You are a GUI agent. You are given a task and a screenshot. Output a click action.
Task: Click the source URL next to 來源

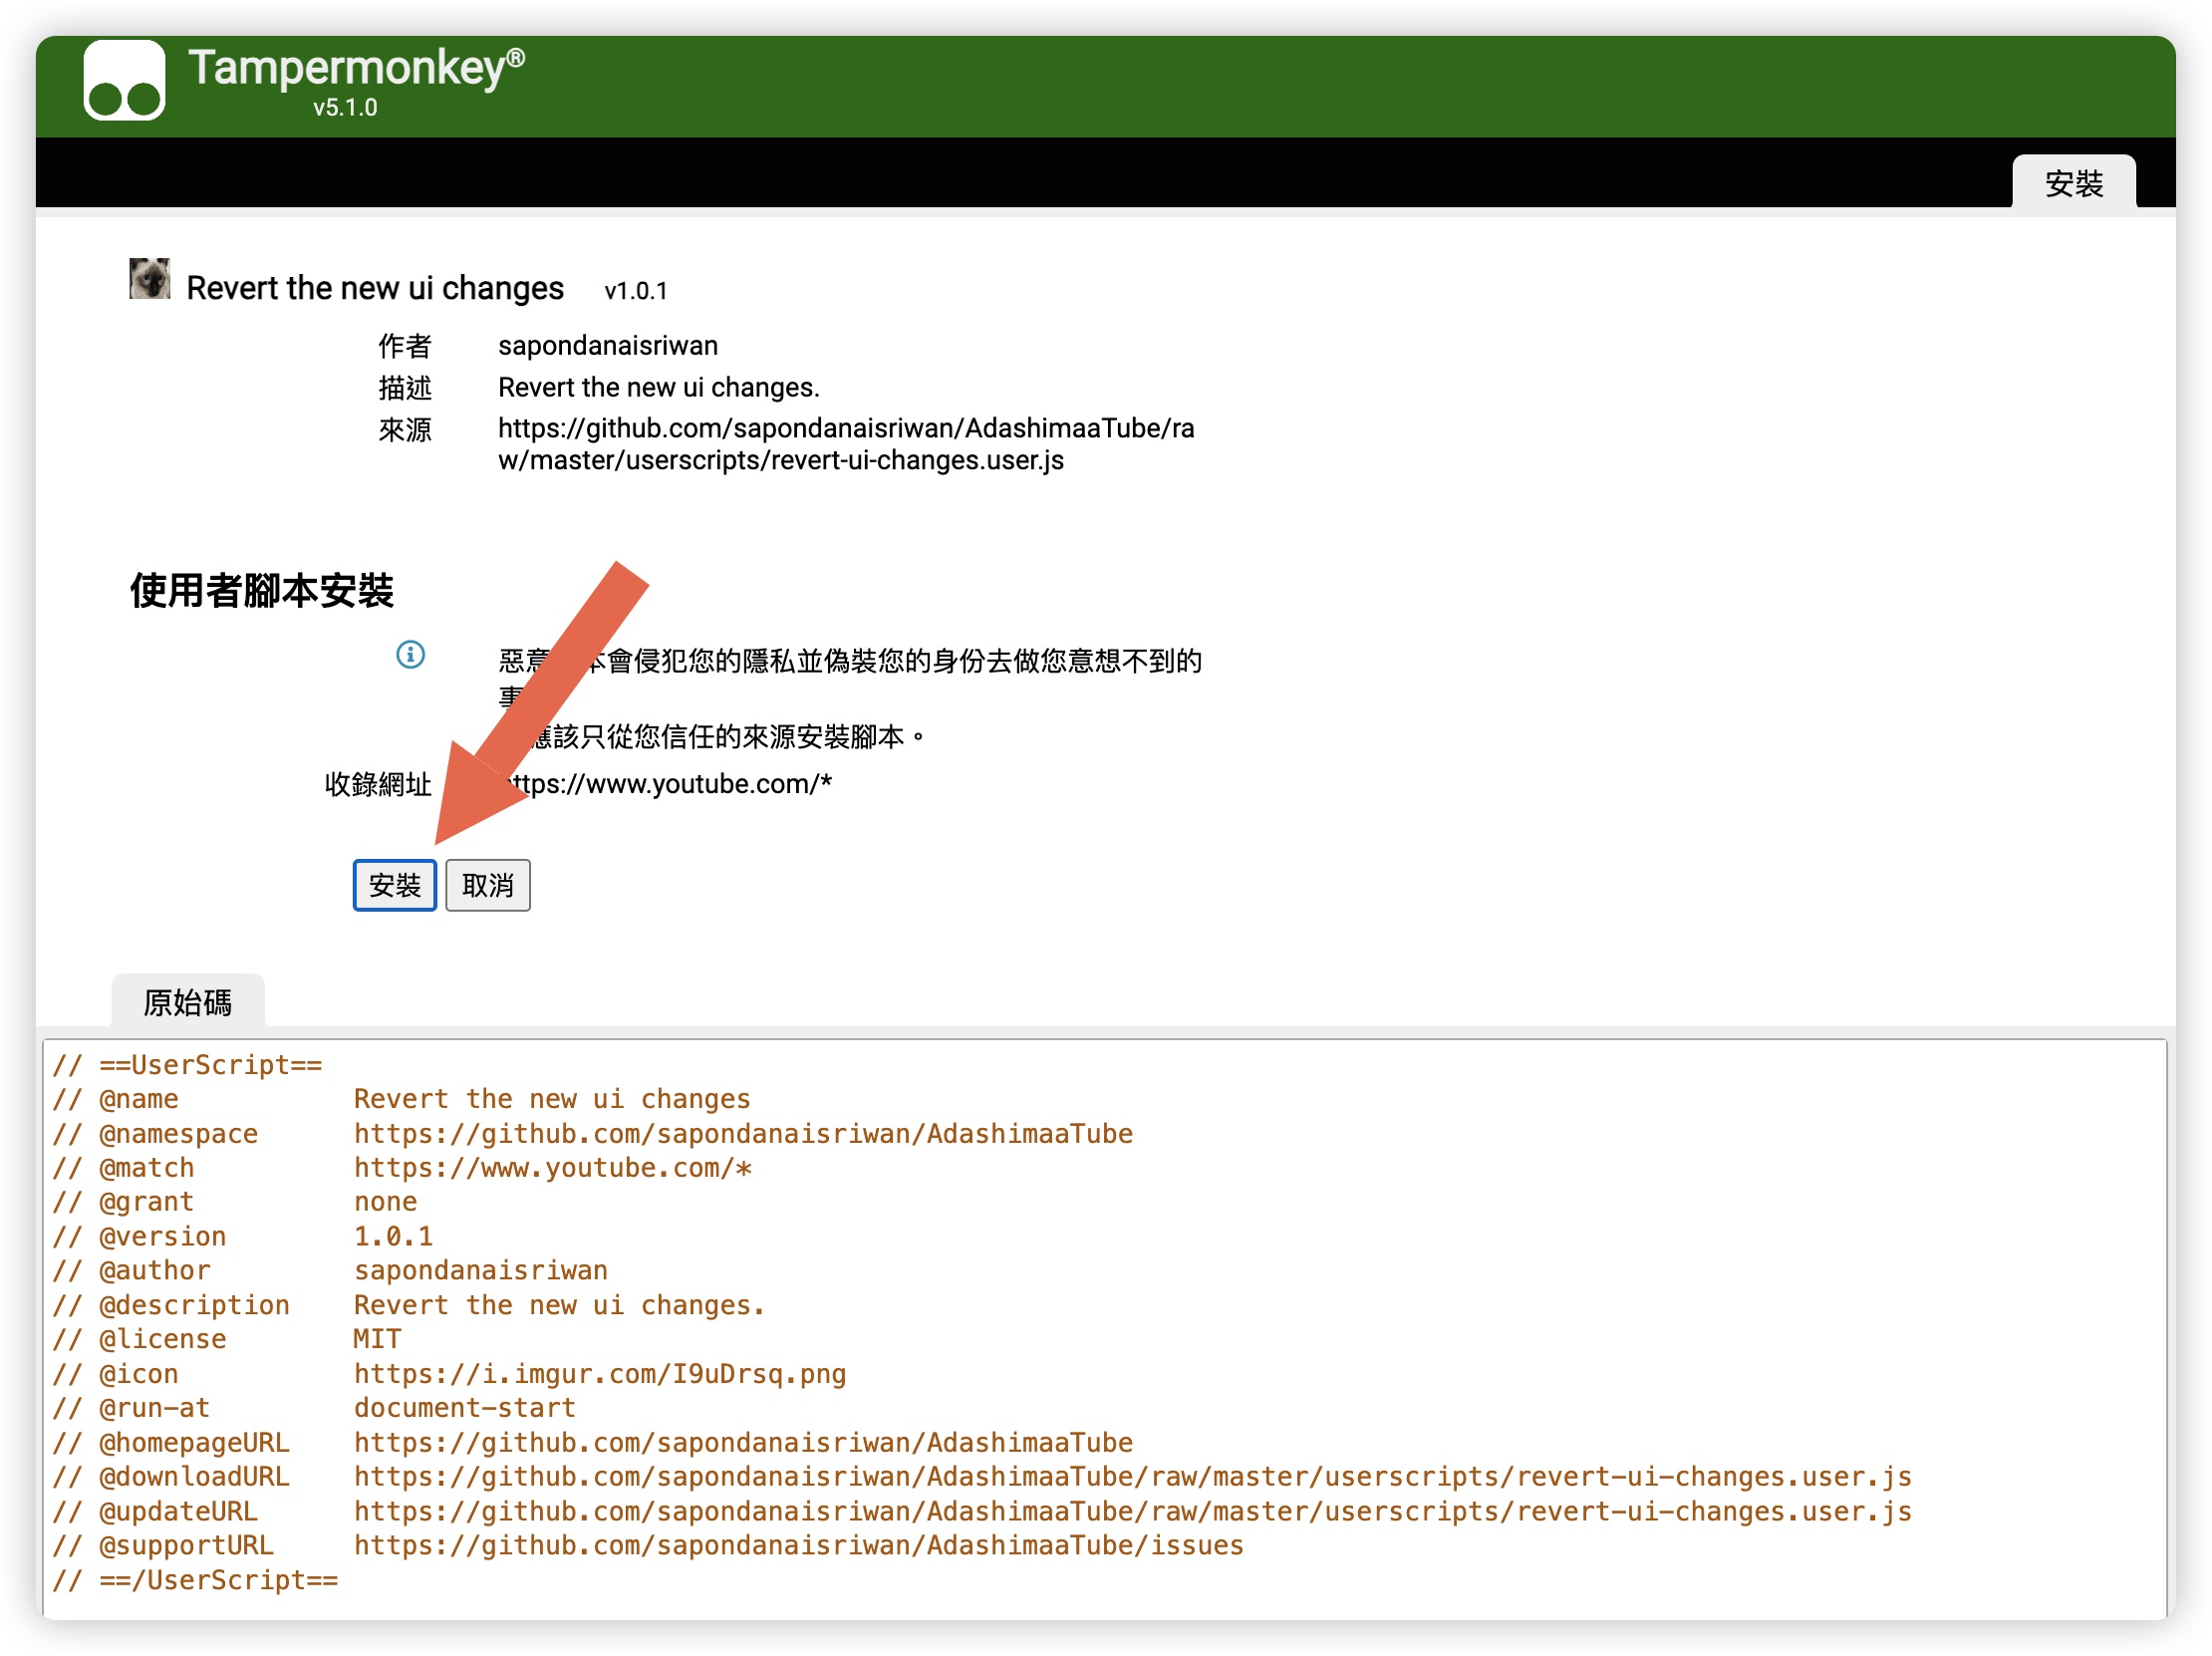click(x=846, y=444)
